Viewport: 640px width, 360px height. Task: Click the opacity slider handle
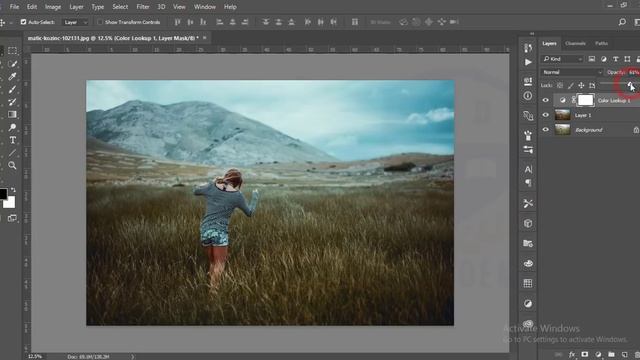click(630, 84)
